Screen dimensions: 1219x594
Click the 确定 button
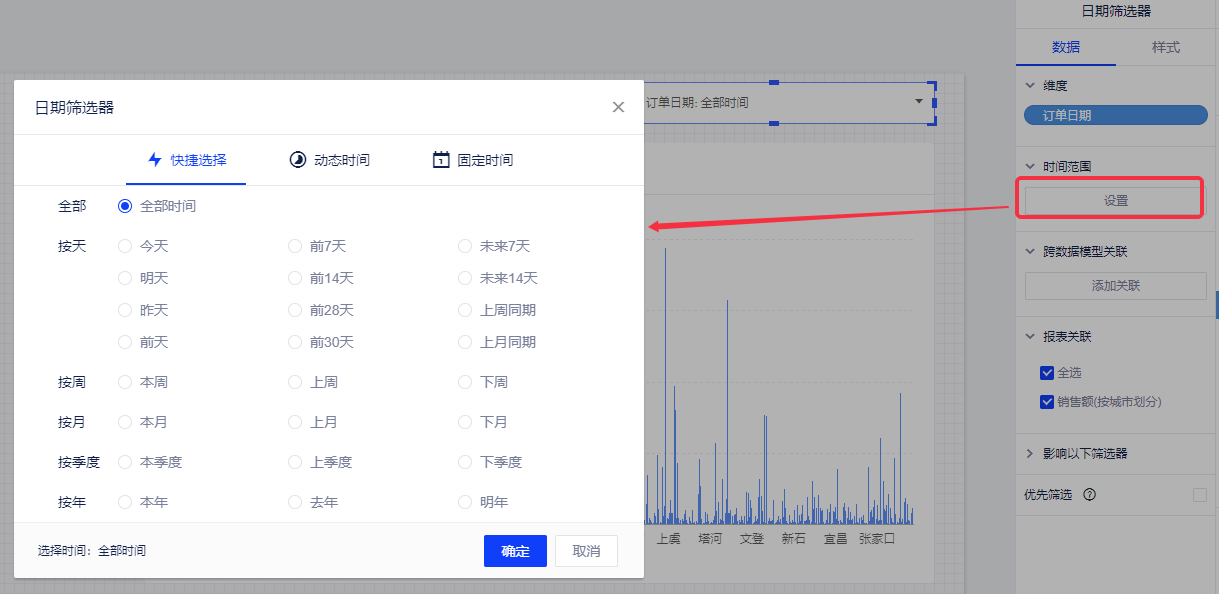point(515,551)
